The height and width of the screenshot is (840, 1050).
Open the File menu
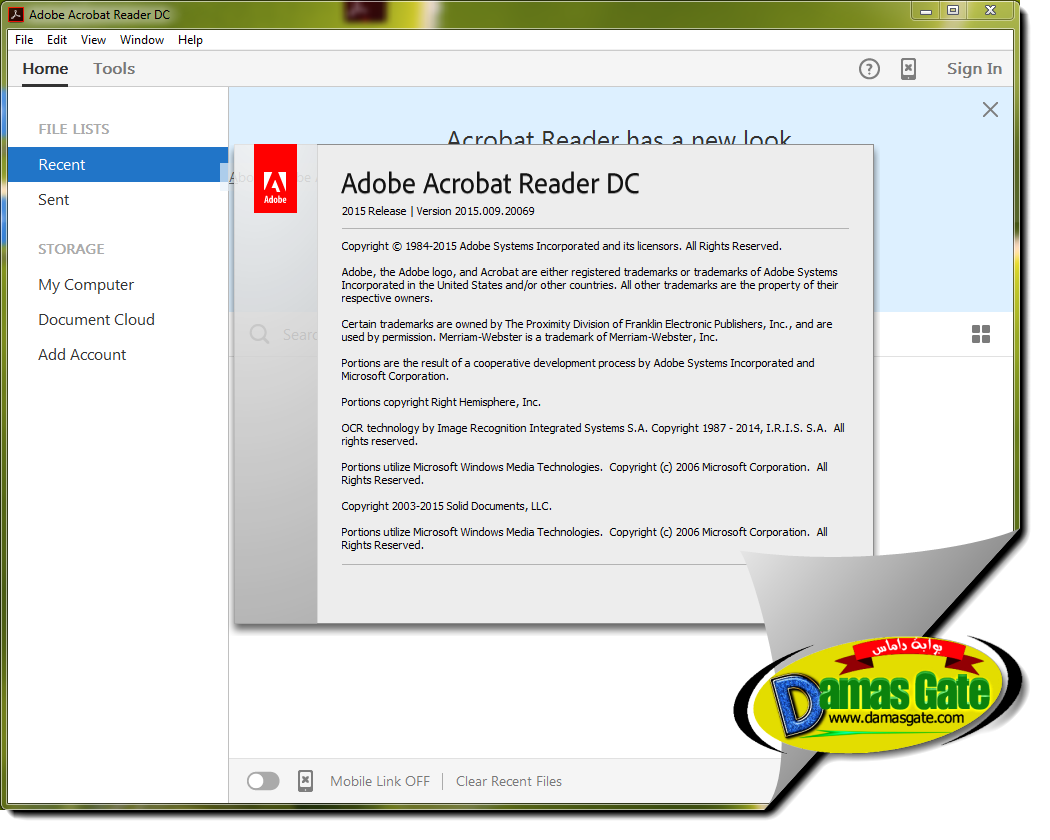point(24,40)
